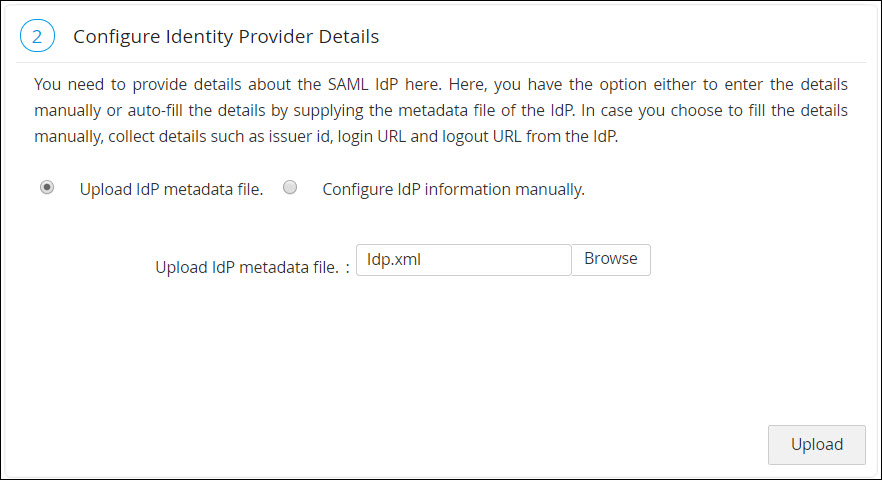882x480 pixels.
Task: Submit the metadata file using Upload
Action: (x=816, y=444)
